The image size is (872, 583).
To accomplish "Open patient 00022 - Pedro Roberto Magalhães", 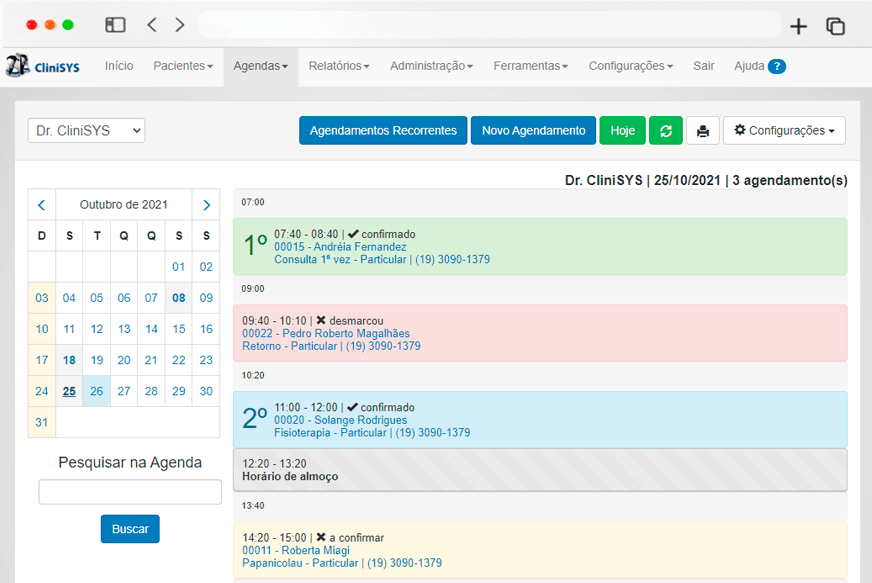I will tap(326, 334).
